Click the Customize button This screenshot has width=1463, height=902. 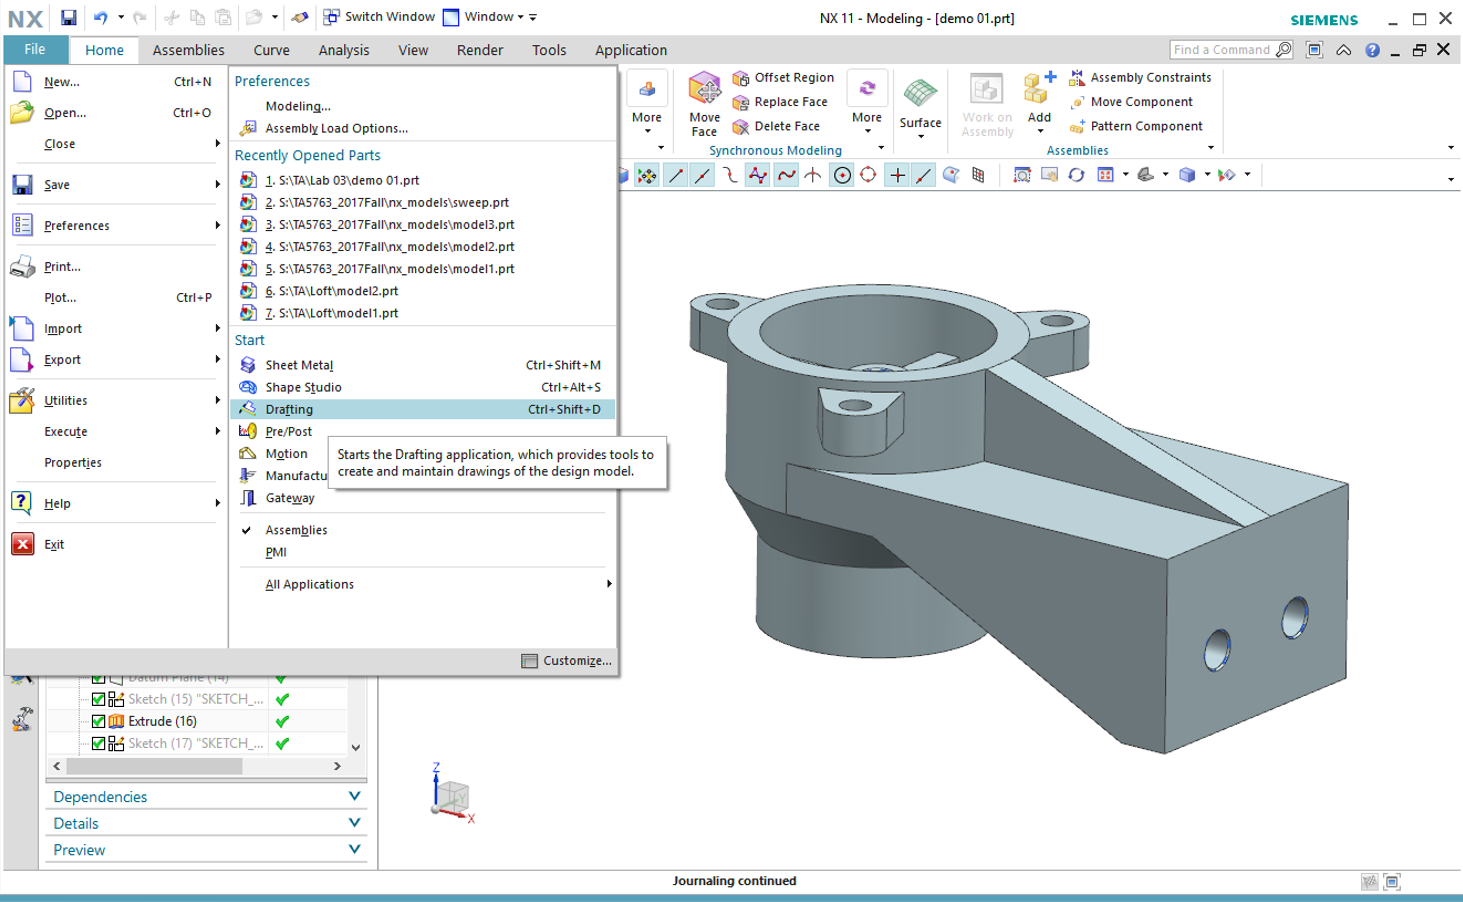(566, 661)
